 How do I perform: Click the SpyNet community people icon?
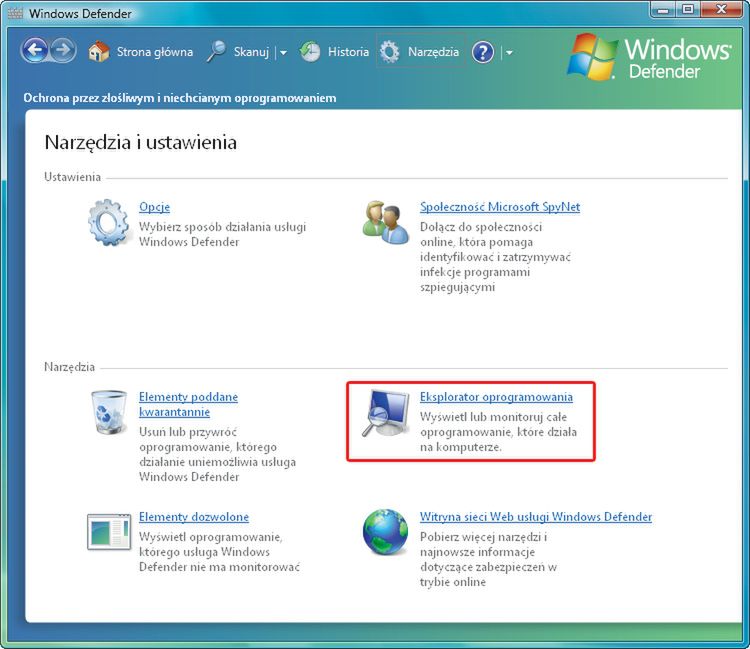tap(386, 222)
